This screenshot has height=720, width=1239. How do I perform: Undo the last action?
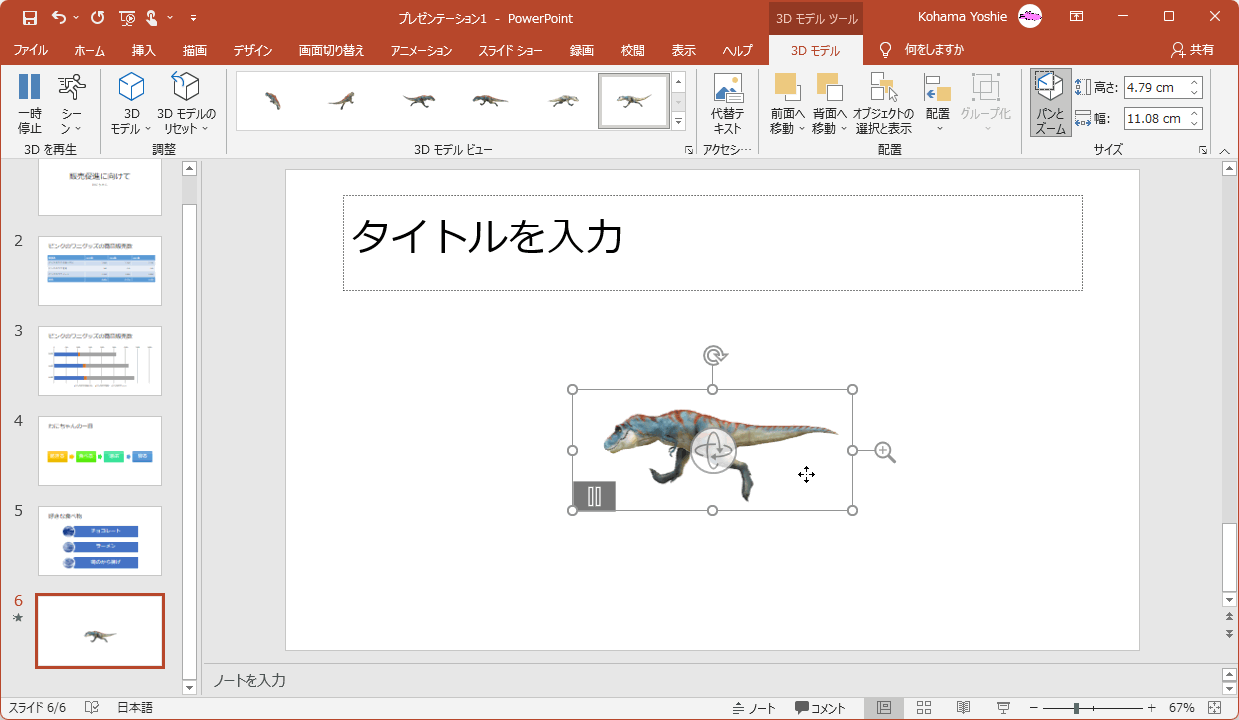59,17
